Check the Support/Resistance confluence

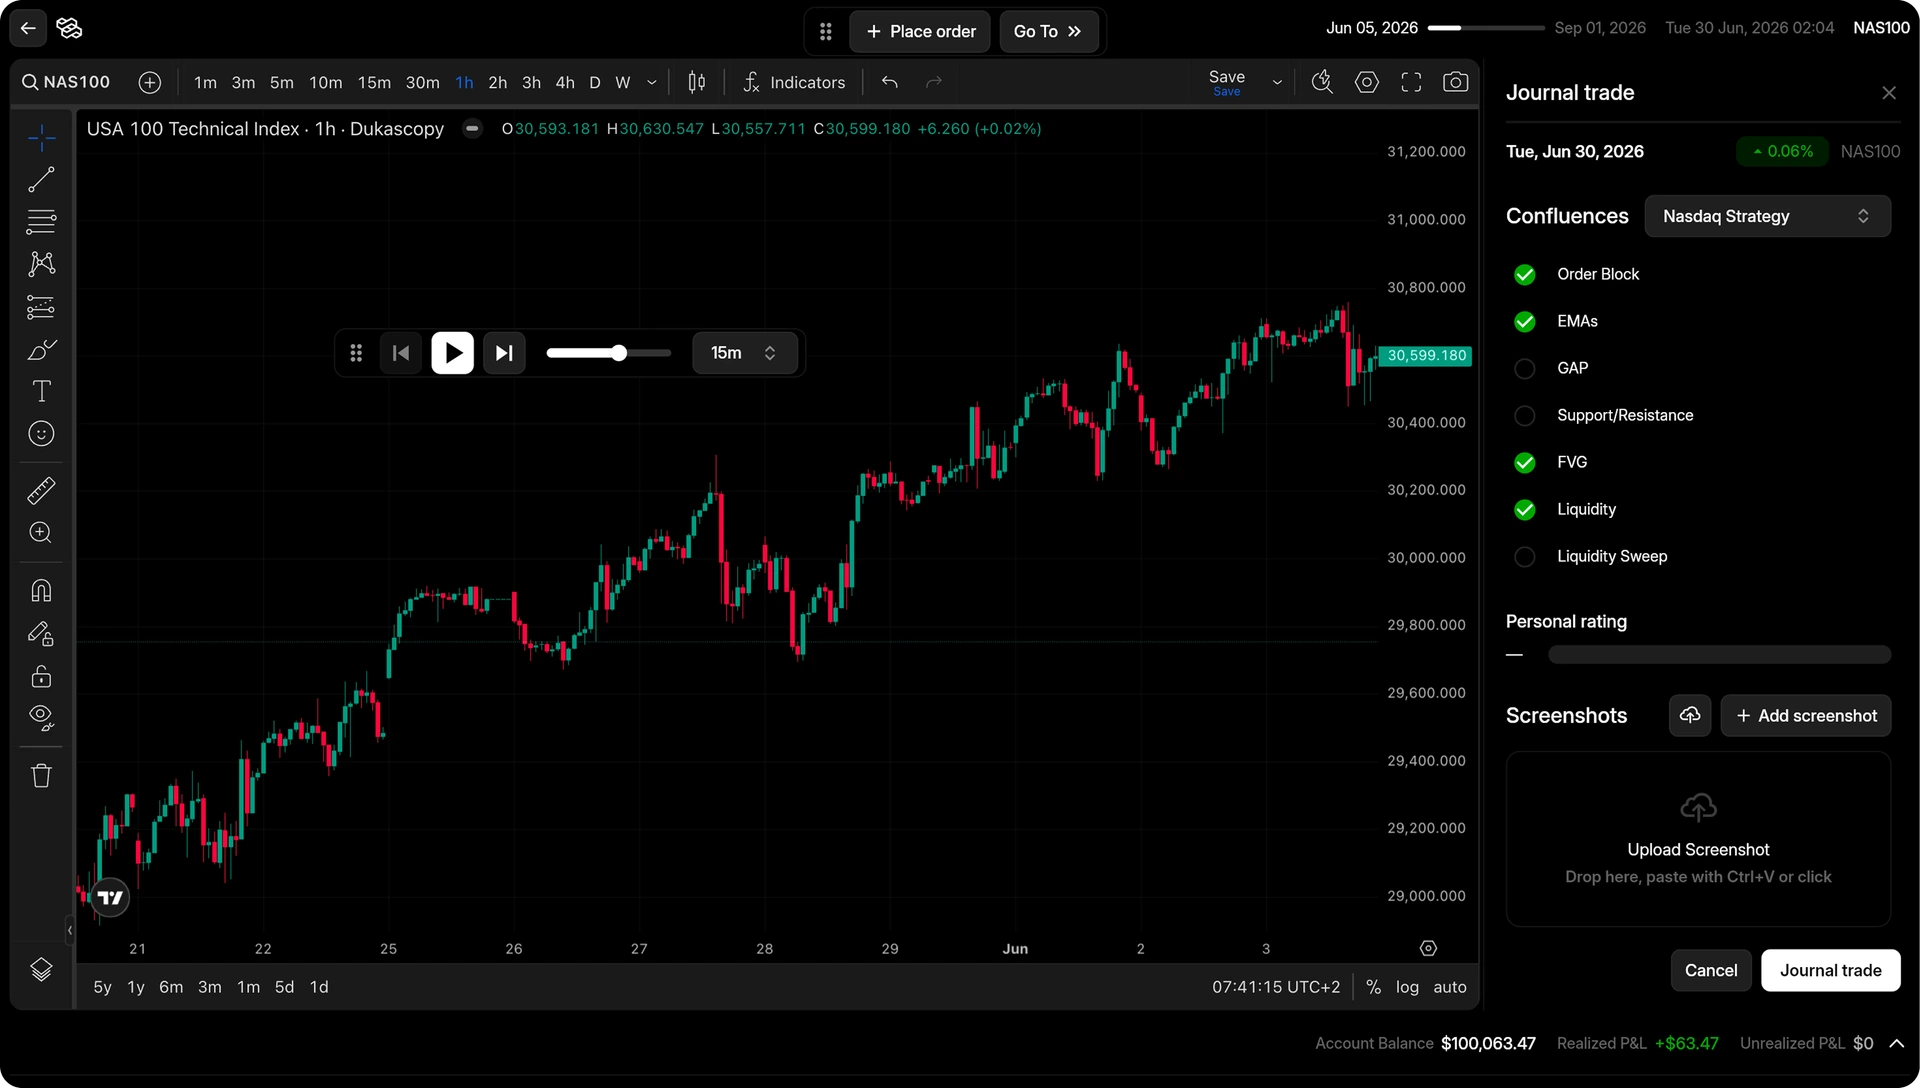point(1525,415)
